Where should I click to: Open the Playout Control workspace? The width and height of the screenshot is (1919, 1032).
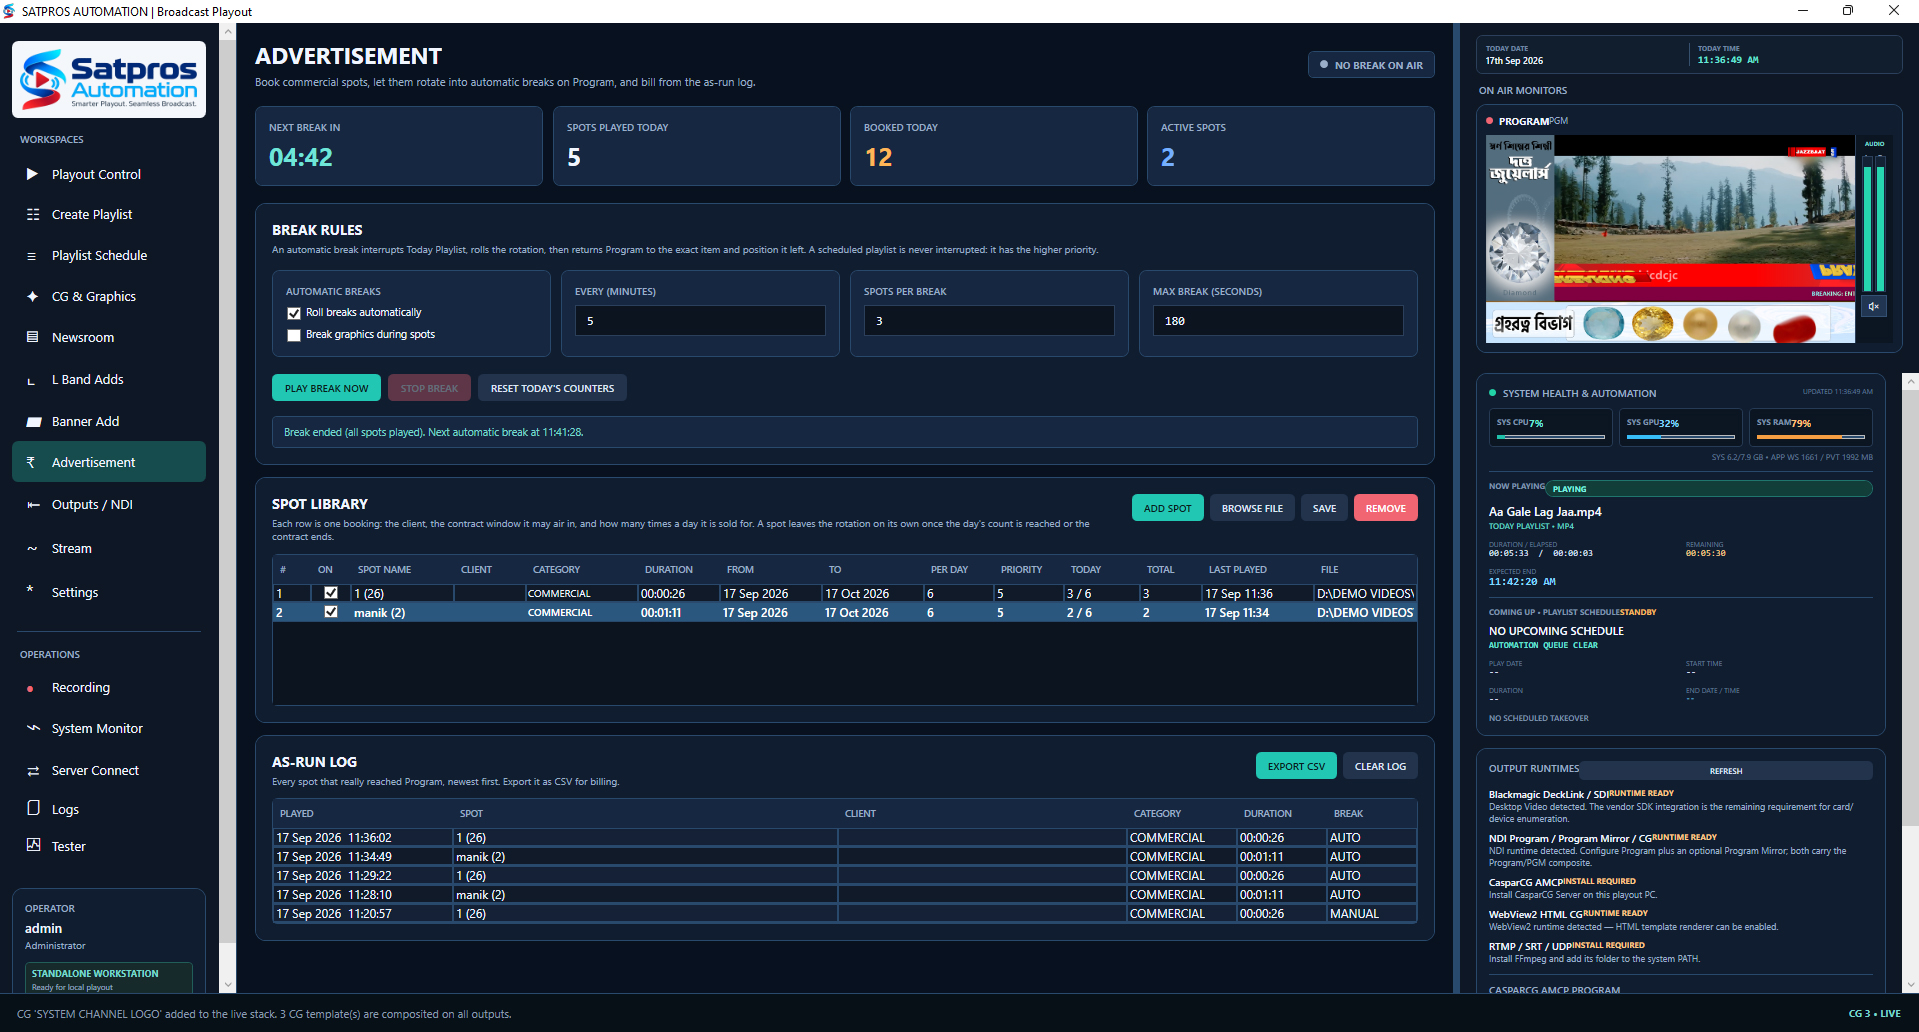click(109, 174)
